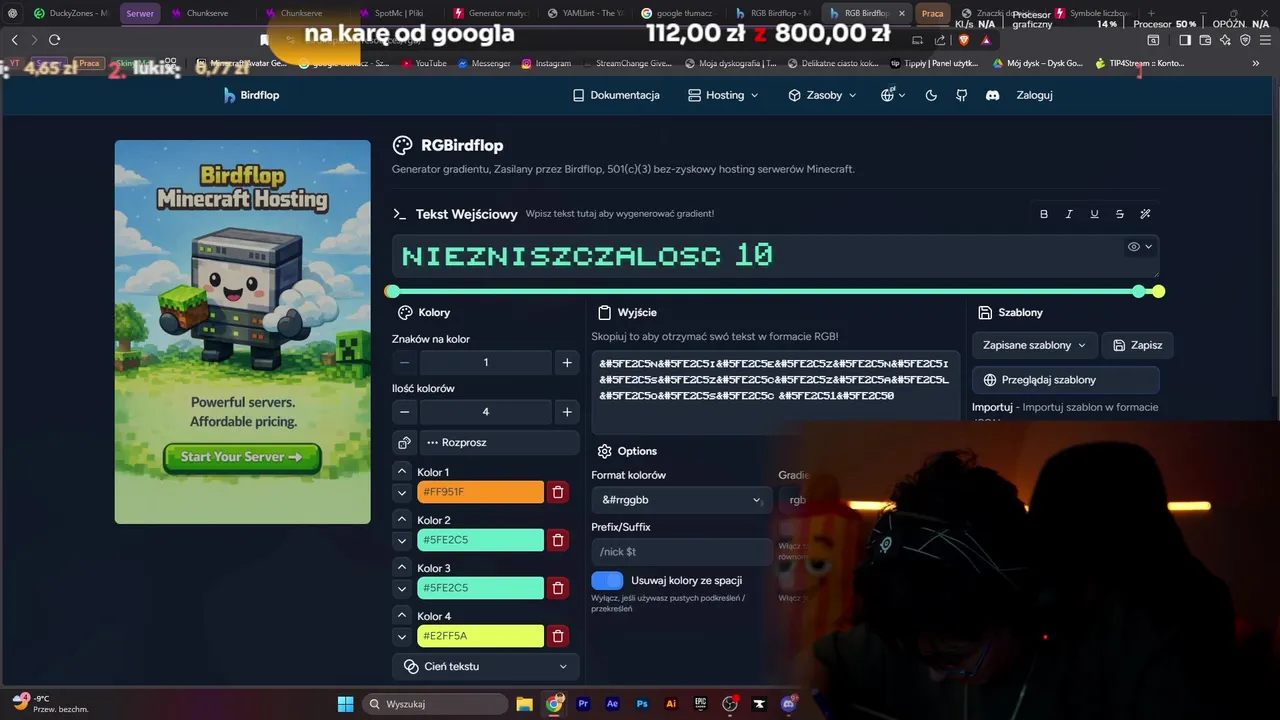Click the Wyszukaj taskbar search box
The height and width of the screenshot is (720, 1280).
click(433, 704)
